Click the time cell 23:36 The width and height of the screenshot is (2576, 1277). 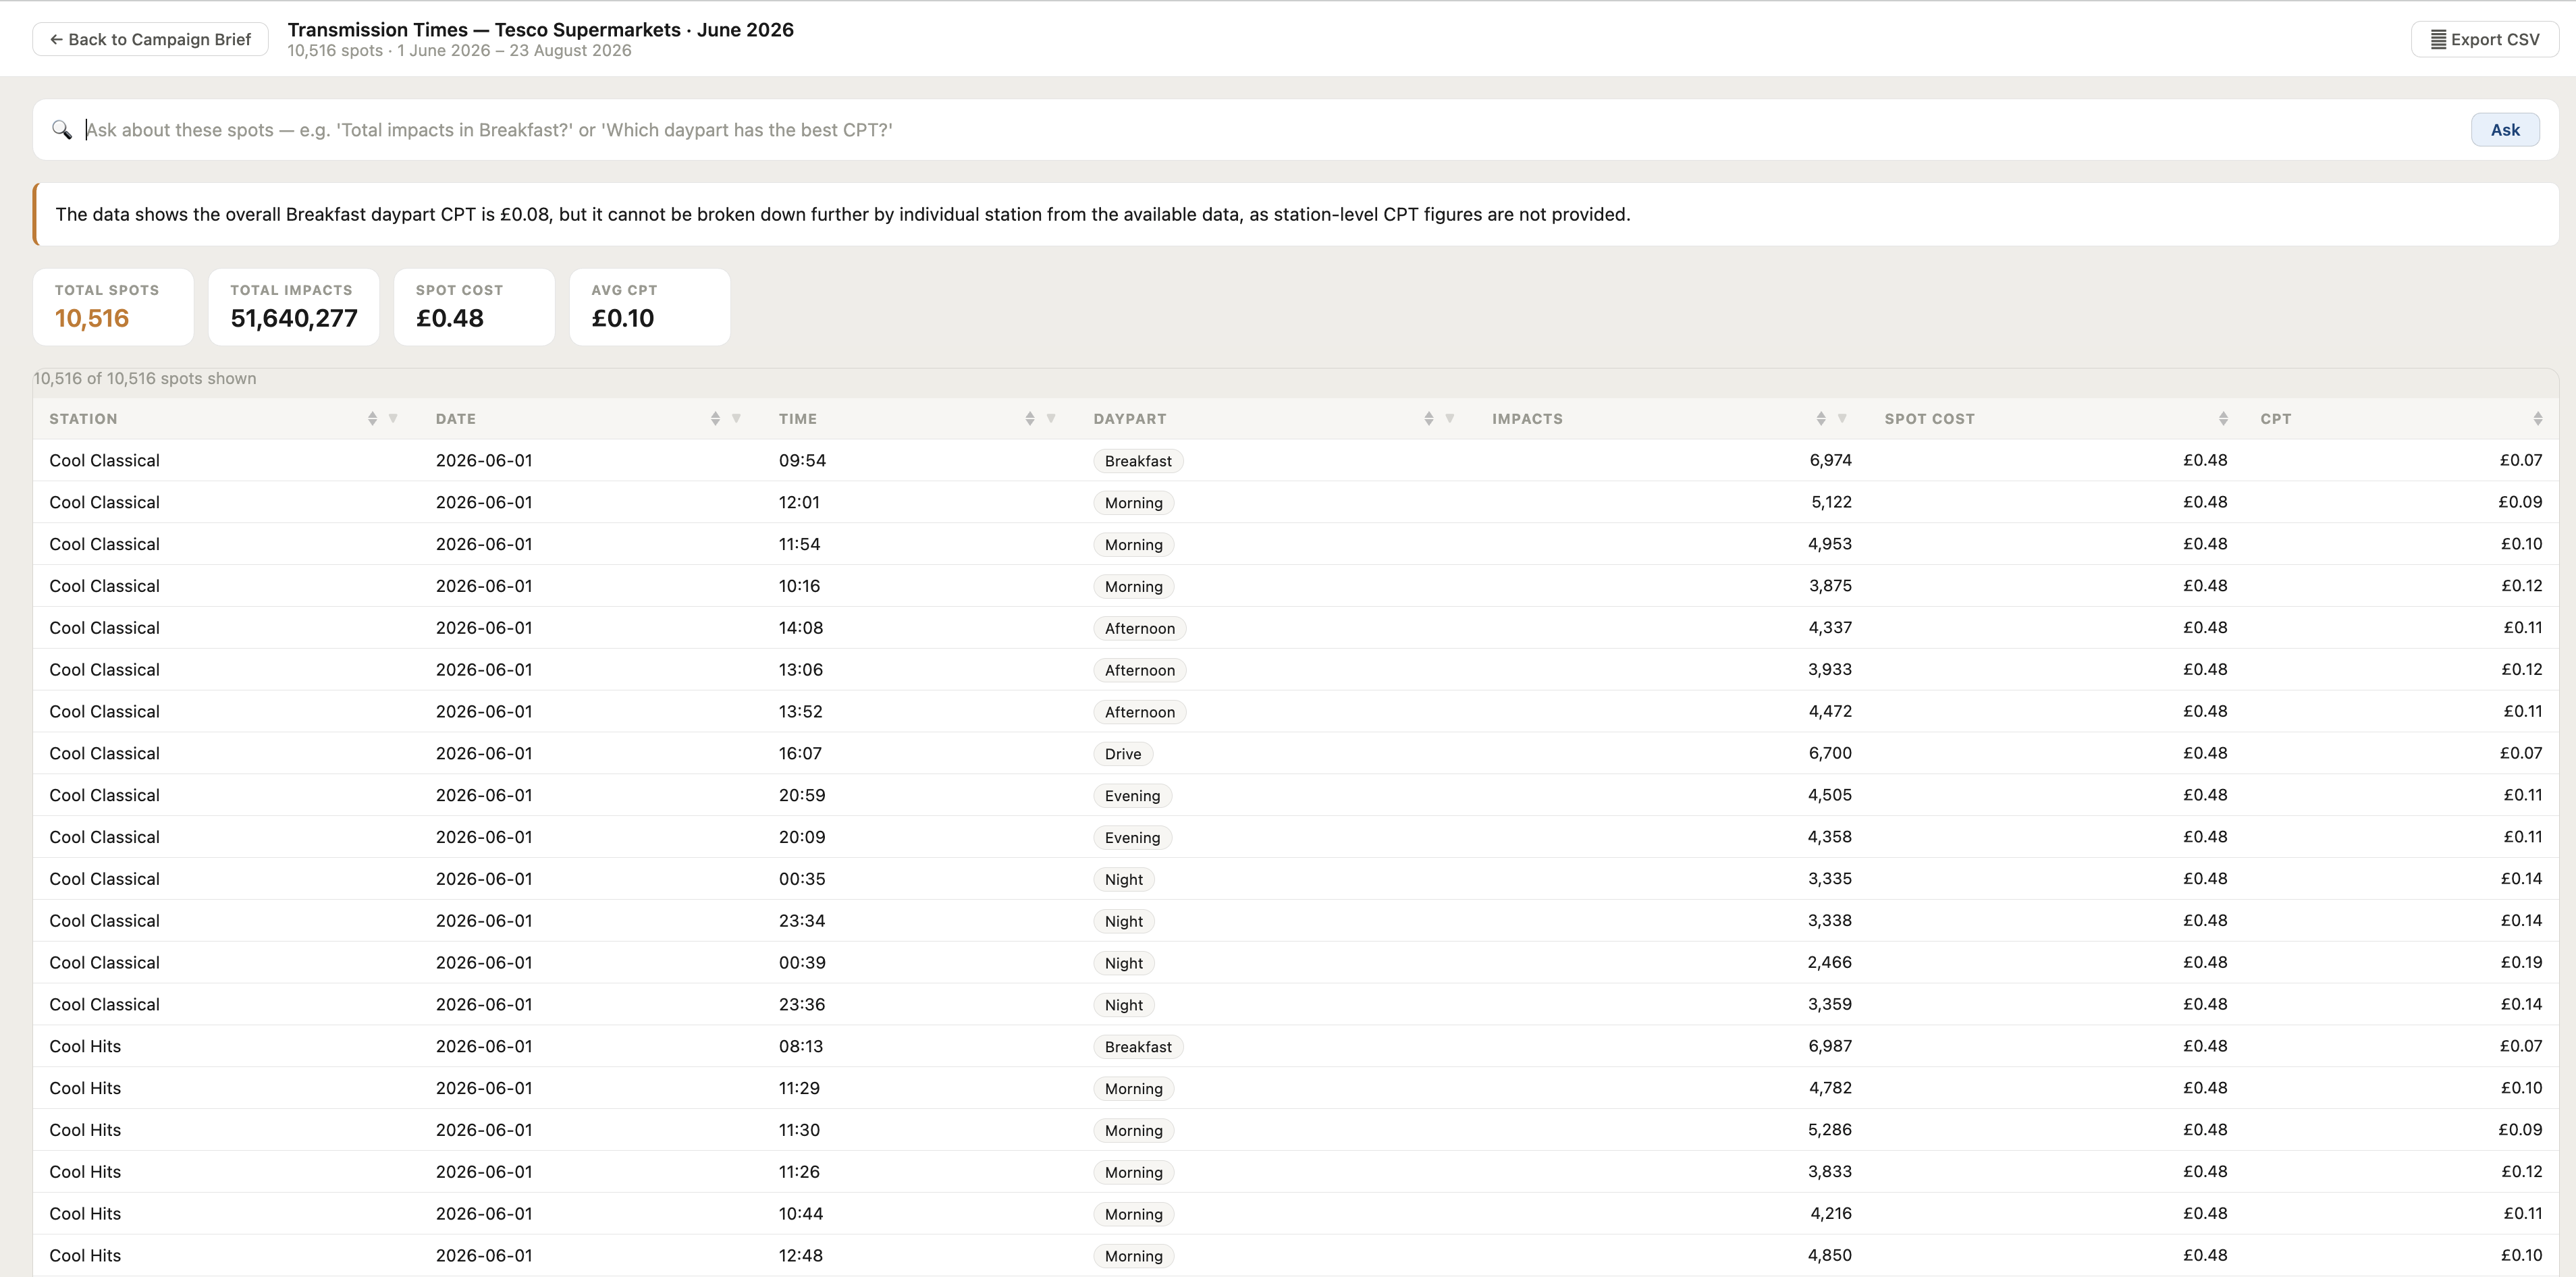(802, 1005)
